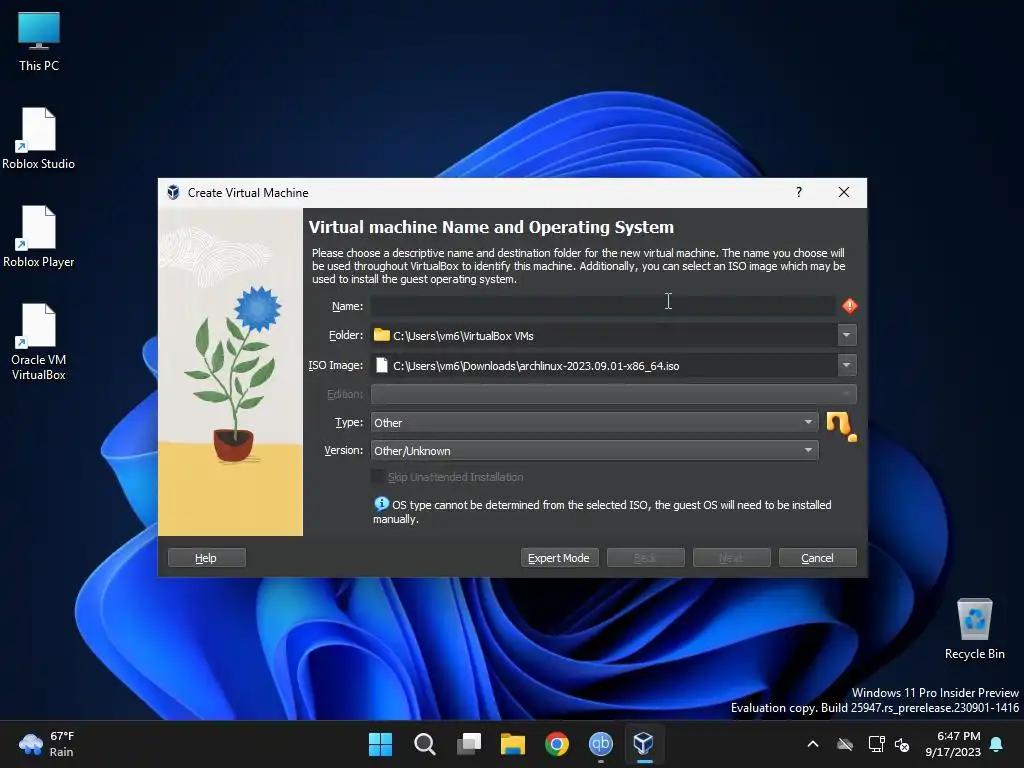Click the folder path C:\Users\vm6\VirtualBox VMs
The image size is (1024, 768).
pos(463,336)
